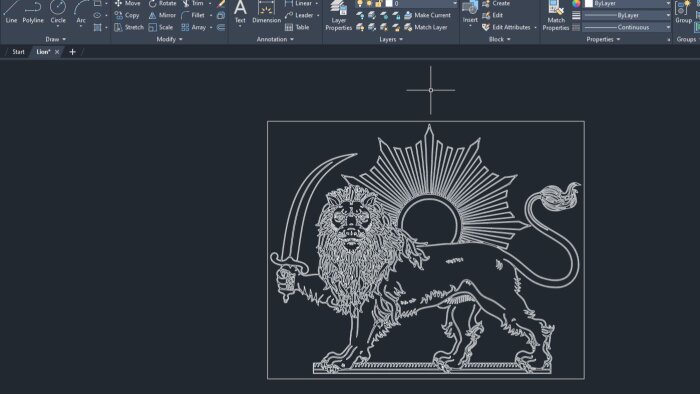Image resolution: width=700 pixels, height=394 pixels.
Task: Open the Linear dimension dropdown arrow
Action: pyautogui.click(x=317, y=4)
